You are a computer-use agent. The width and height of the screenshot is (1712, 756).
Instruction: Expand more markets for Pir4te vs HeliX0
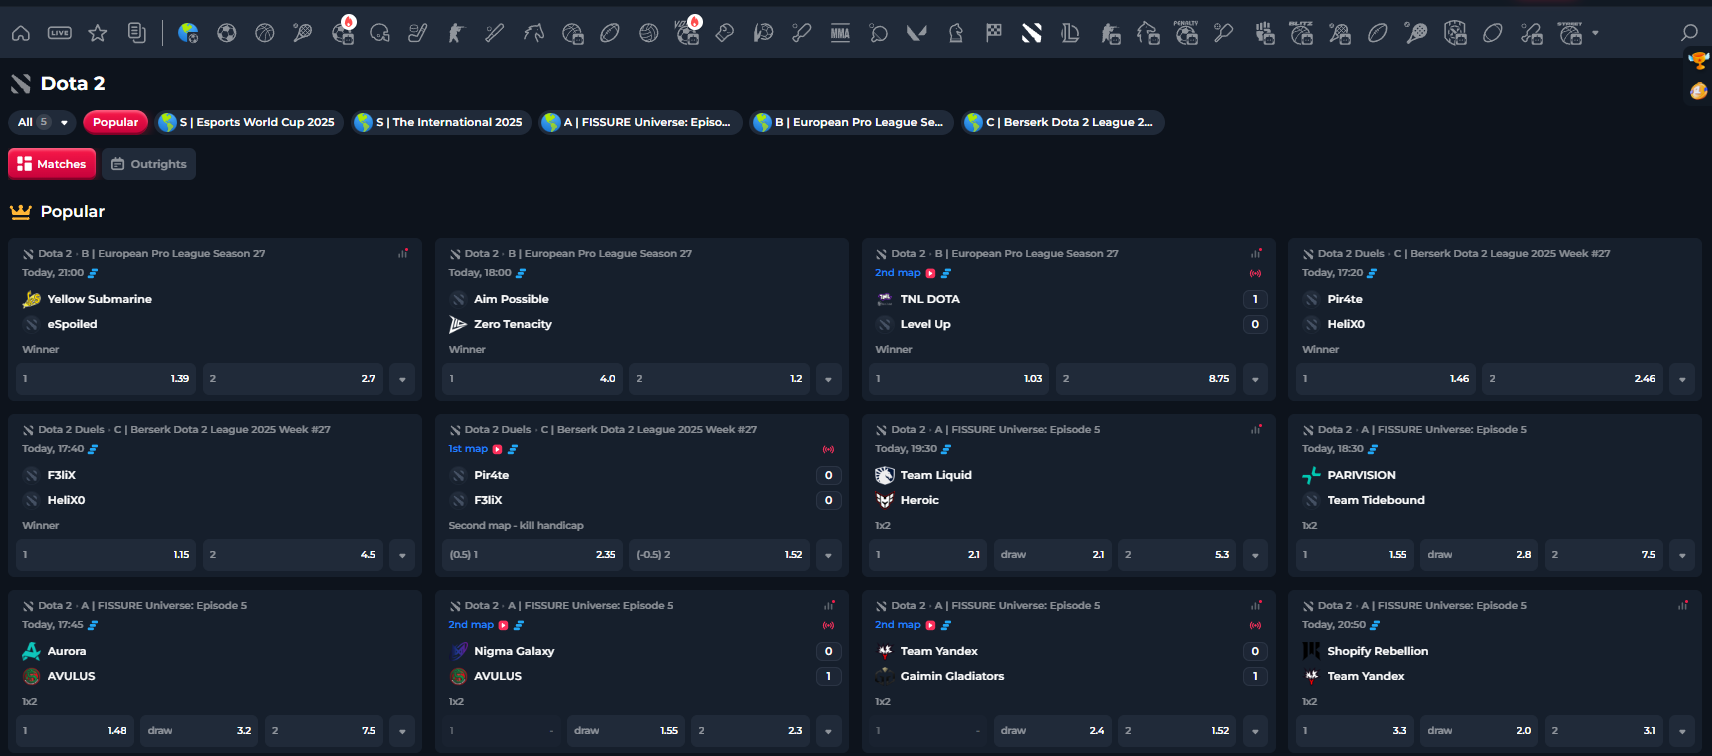click(1682, 379)
